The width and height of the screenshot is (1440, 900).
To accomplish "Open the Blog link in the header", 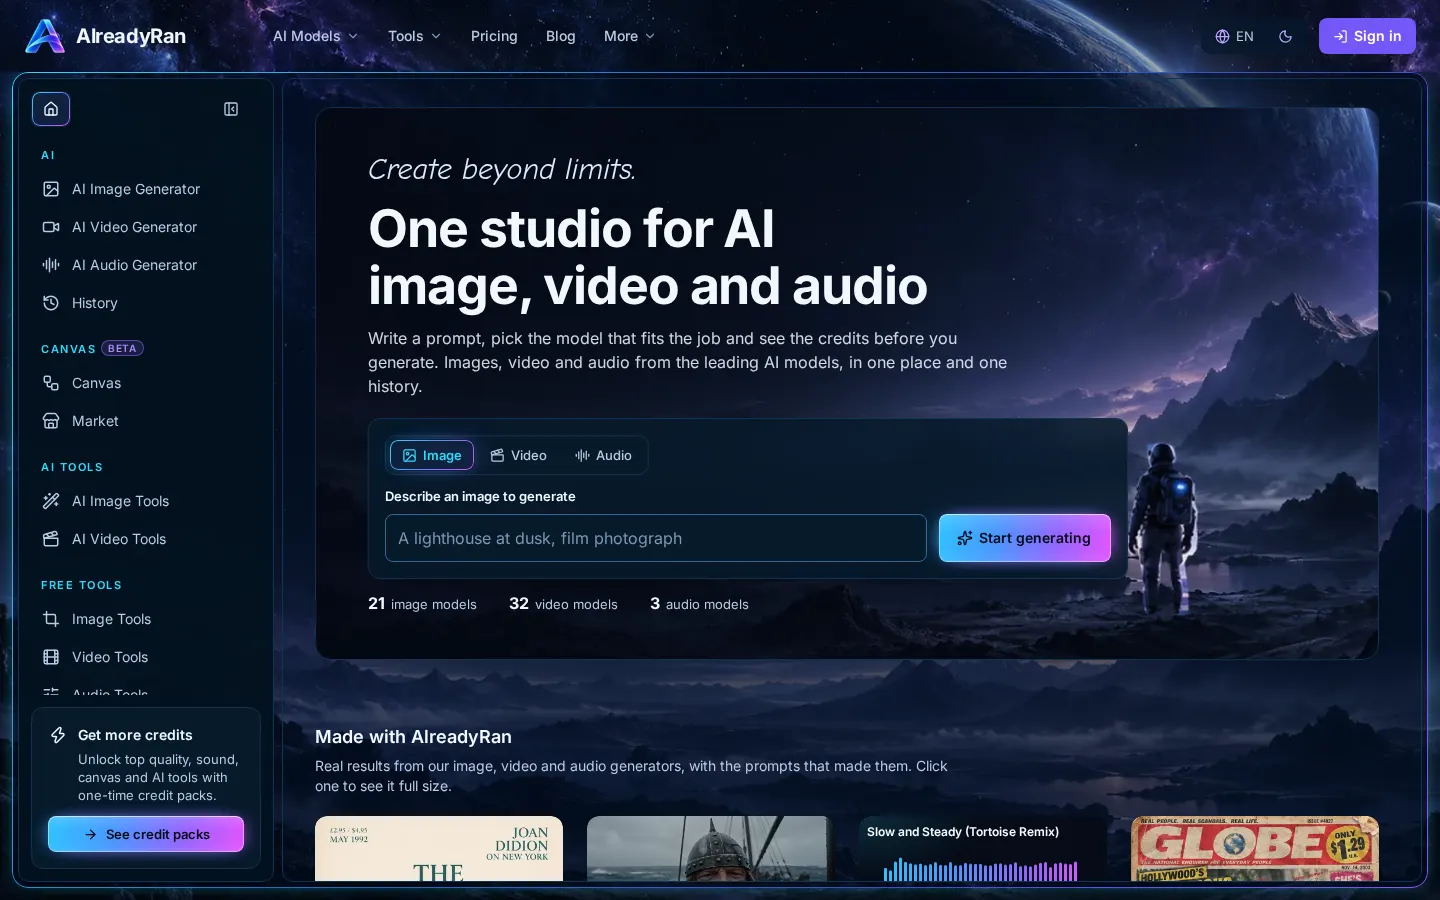I will click(561, 36).
